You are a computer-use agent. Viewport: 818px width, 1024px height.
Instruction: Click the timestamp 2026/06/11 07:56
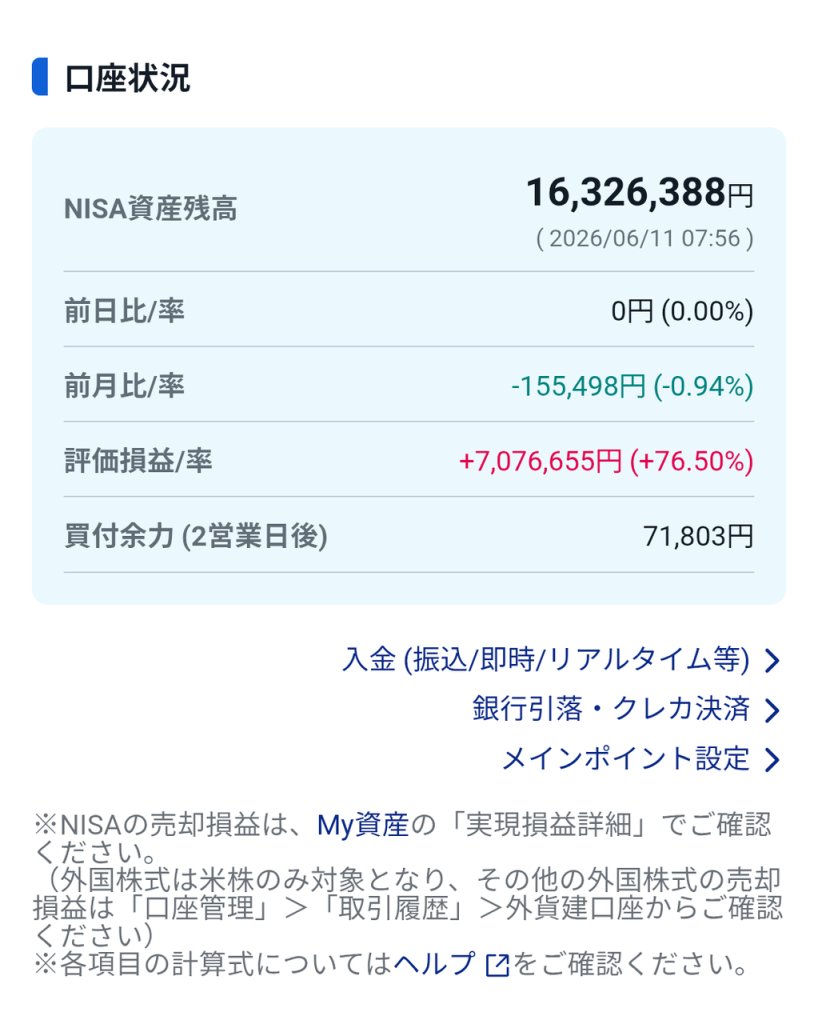click(x=645, y=239)
